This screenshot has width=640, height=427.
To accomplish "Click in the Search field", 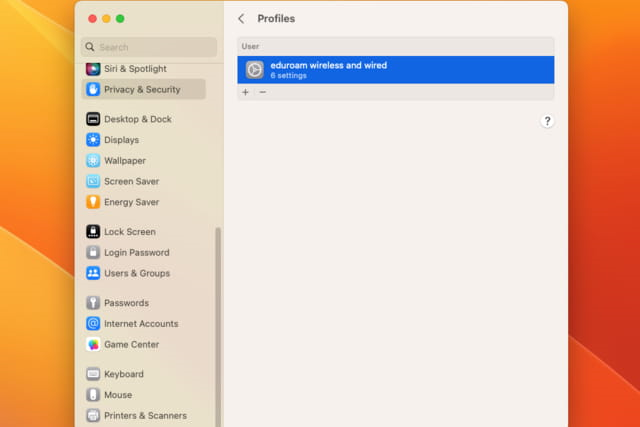I will click(150, 47).
